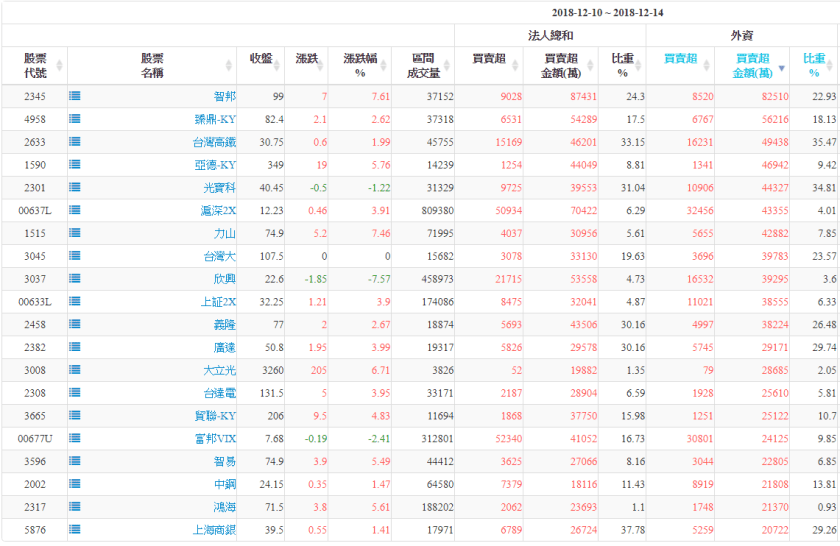Click the 法人總和 買賣超 column header

[487, 59]
